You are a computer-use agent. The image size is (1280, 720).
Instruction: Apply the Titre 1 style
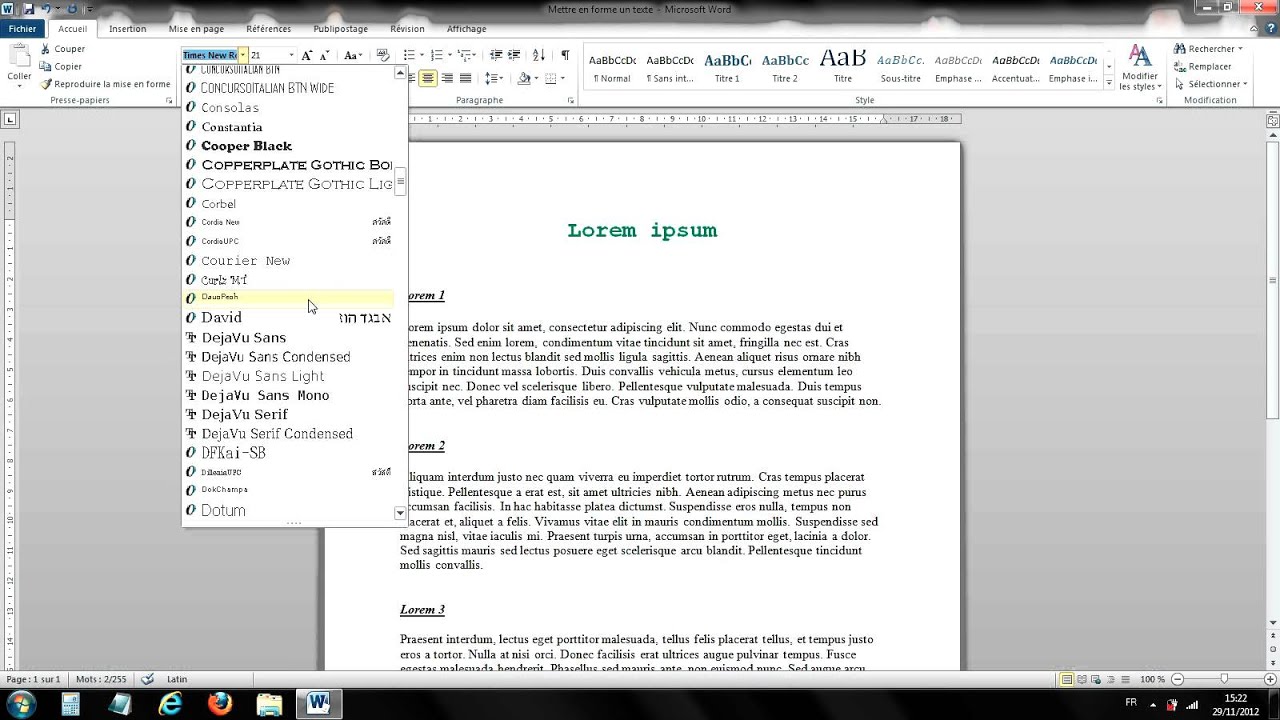point(727,67)
